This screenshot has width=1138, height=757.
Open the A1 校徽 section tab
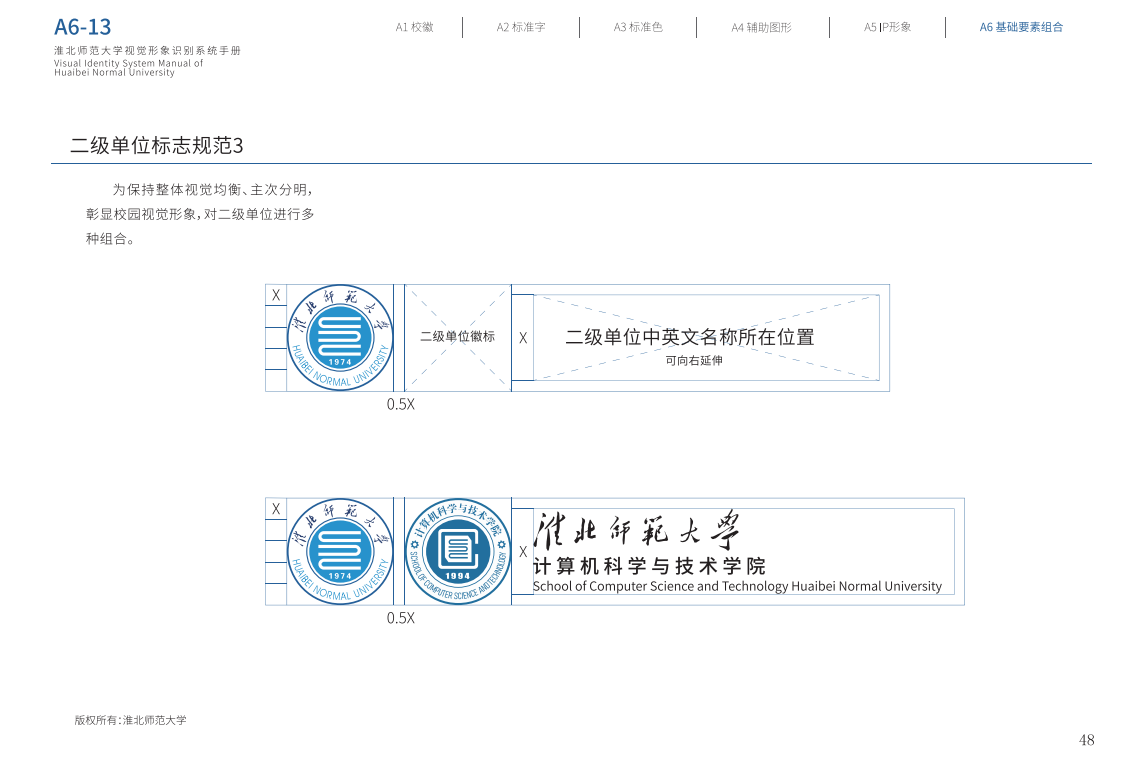point(414,27)
